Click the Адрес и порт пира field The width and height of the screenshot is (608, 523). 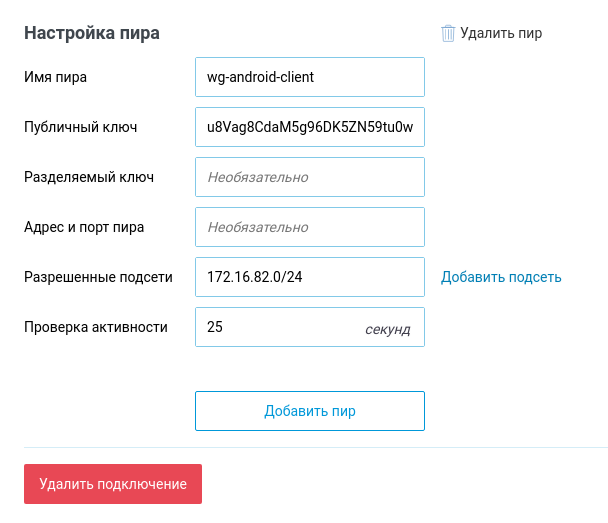(310, 227)
